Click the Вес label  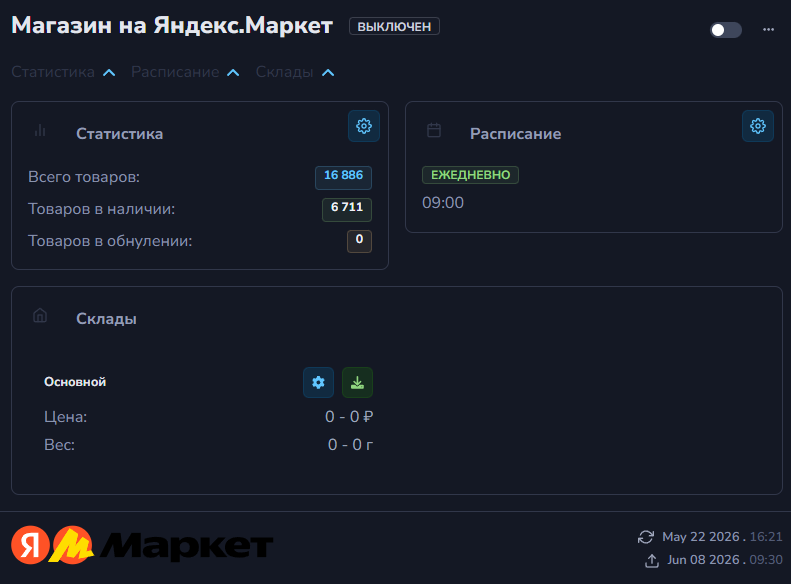60,445
